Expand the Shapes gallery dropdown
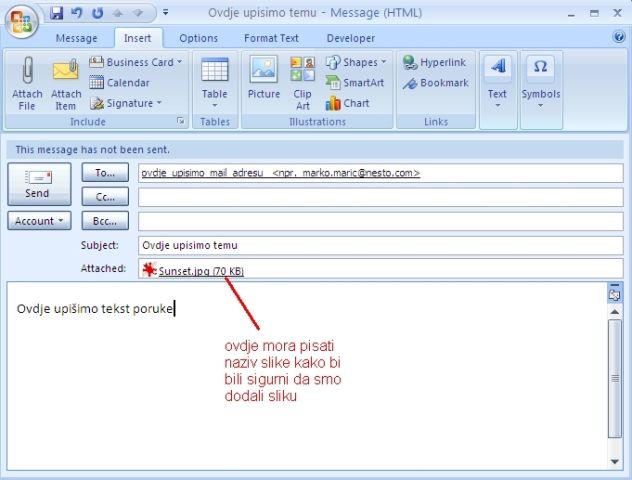 pos(383,62)
